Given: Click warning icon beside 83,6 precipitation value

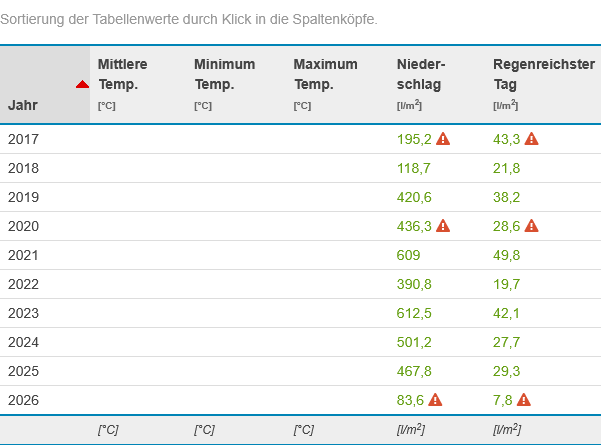Looking at the screenshot, I should 435,400.
